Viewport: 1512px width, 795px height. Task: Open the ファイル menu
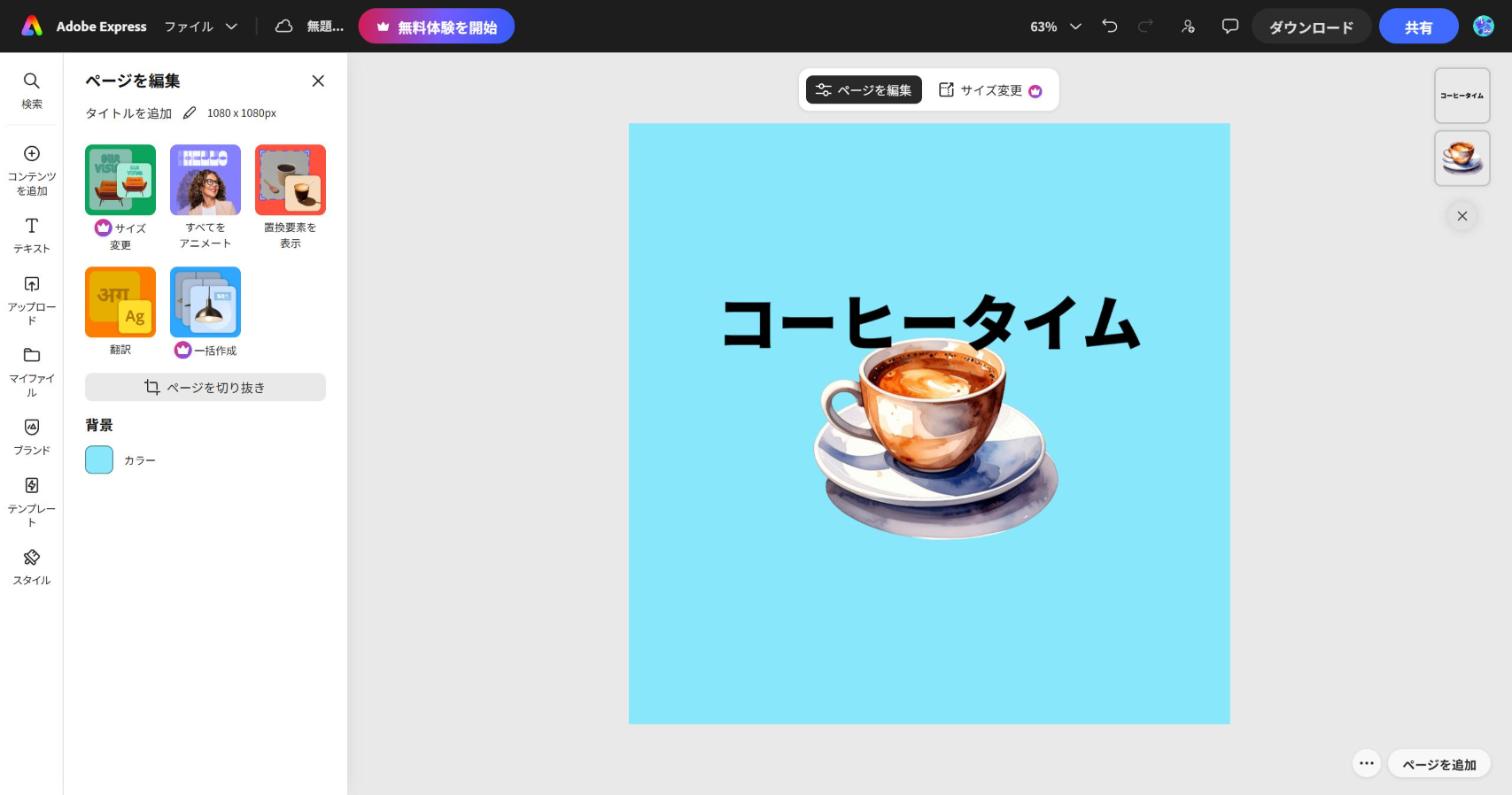click(x=201, y=26)
